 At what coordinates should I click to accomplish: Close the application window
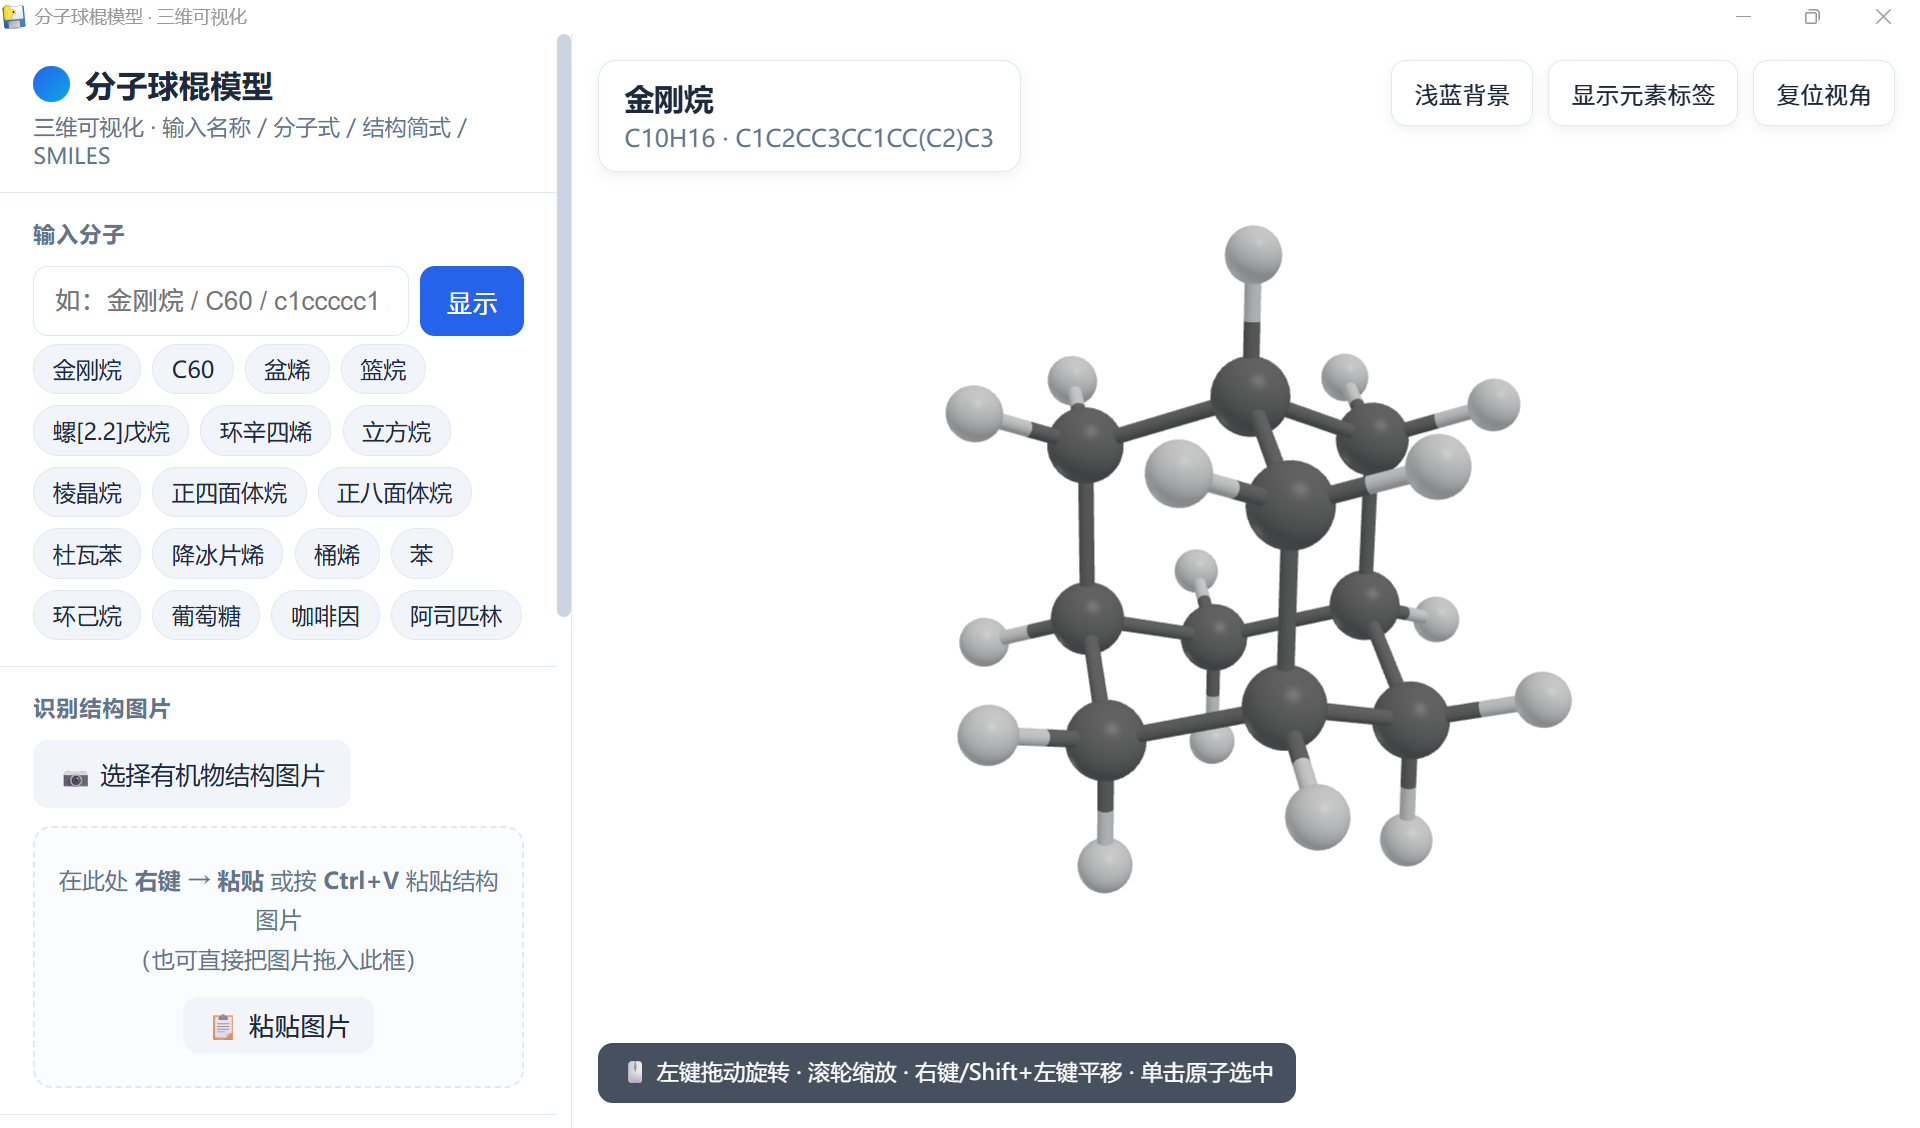[1883, 17]
